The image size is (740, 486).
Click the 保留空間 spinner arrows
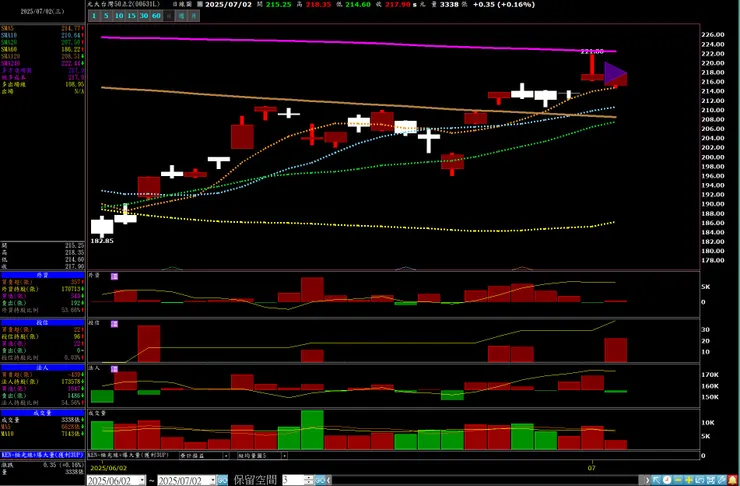(x=309, y=480)
